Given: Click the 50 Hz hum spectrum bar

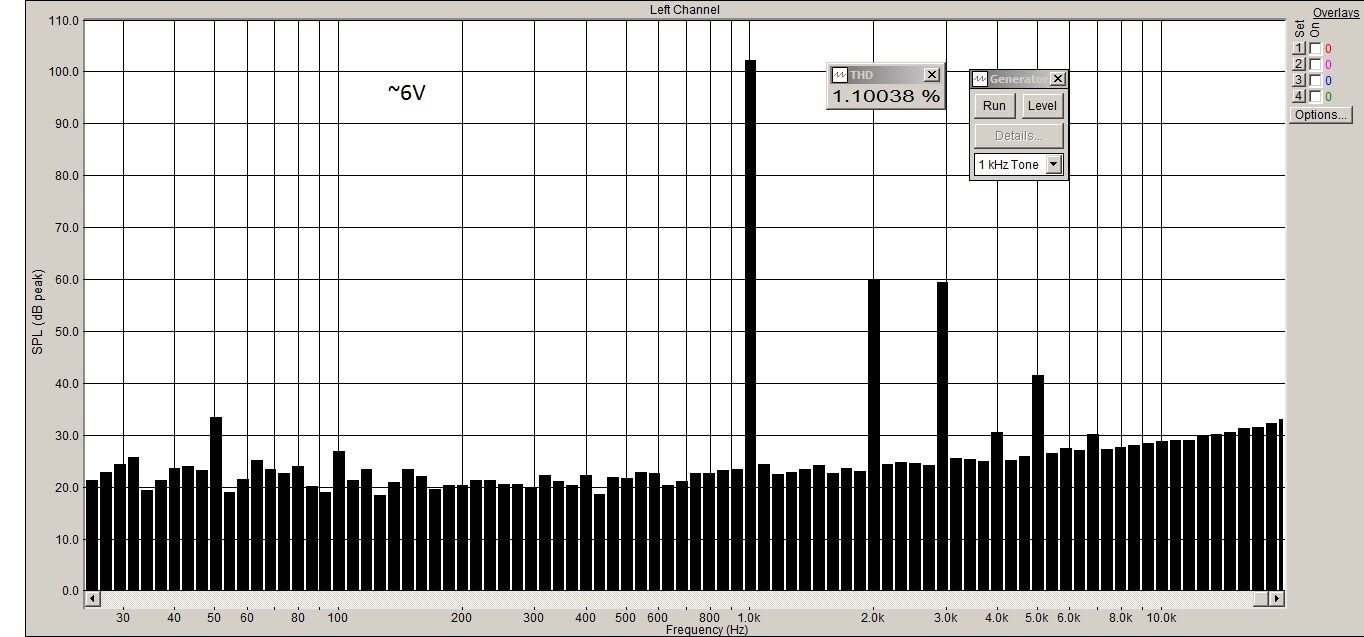Looking at the screenshot, I should [216, 504].
